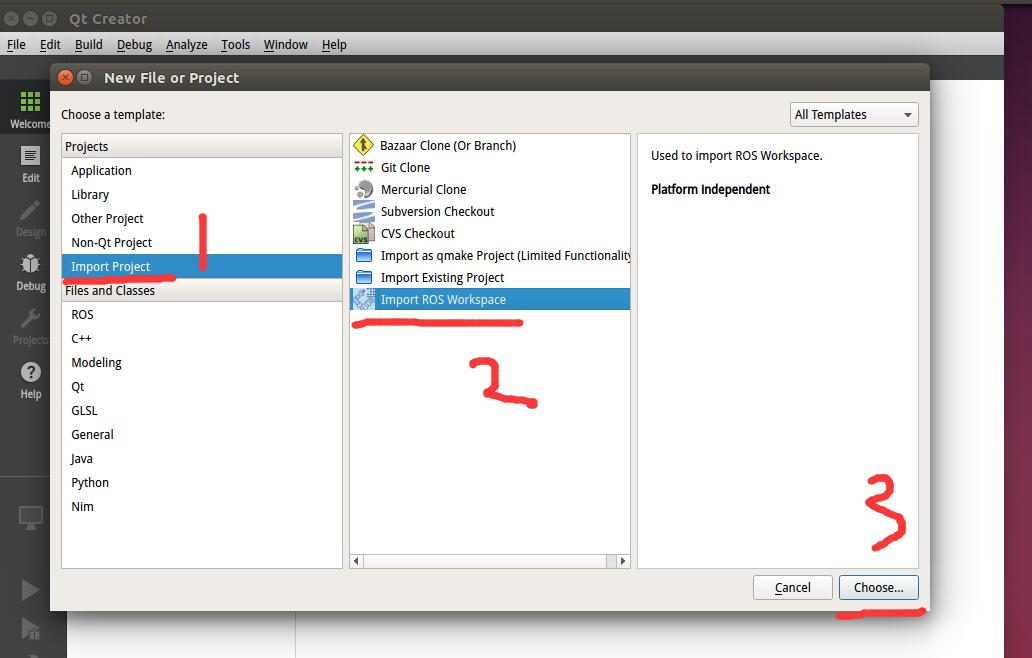Open the Window menu
The width and height of the screenshot is (1032, 658).
point(286,45)
